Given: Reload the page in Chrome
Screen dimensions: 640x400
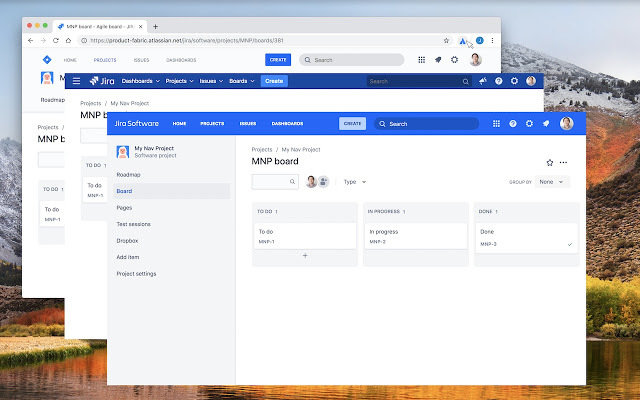Looking at the screenshot, I should click(x=56, y=40).
